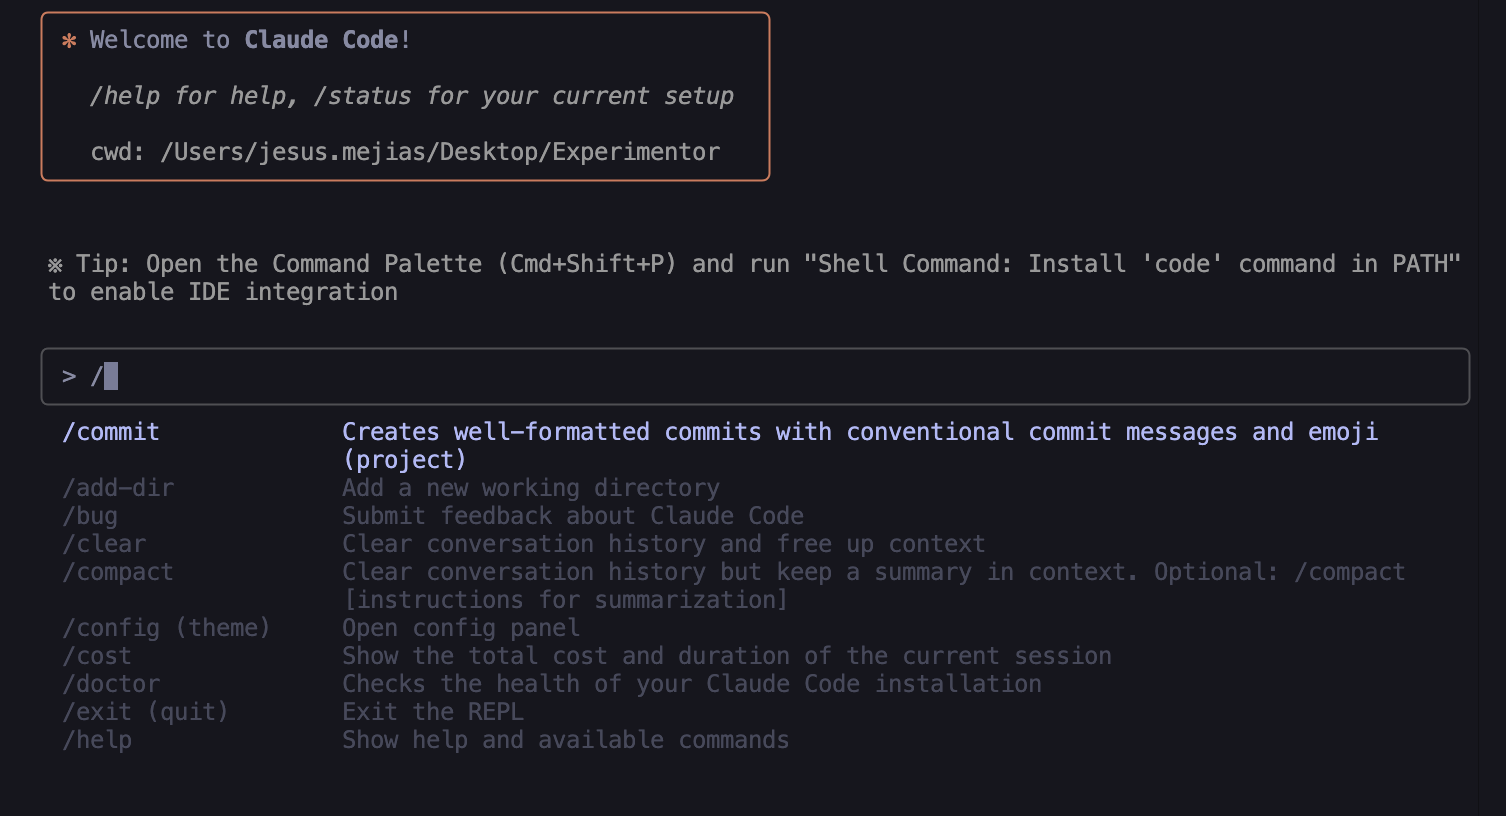The height and width of the screenshot is (816, 1506).
Task: Click the /commit description text
Action: point(860,431)
